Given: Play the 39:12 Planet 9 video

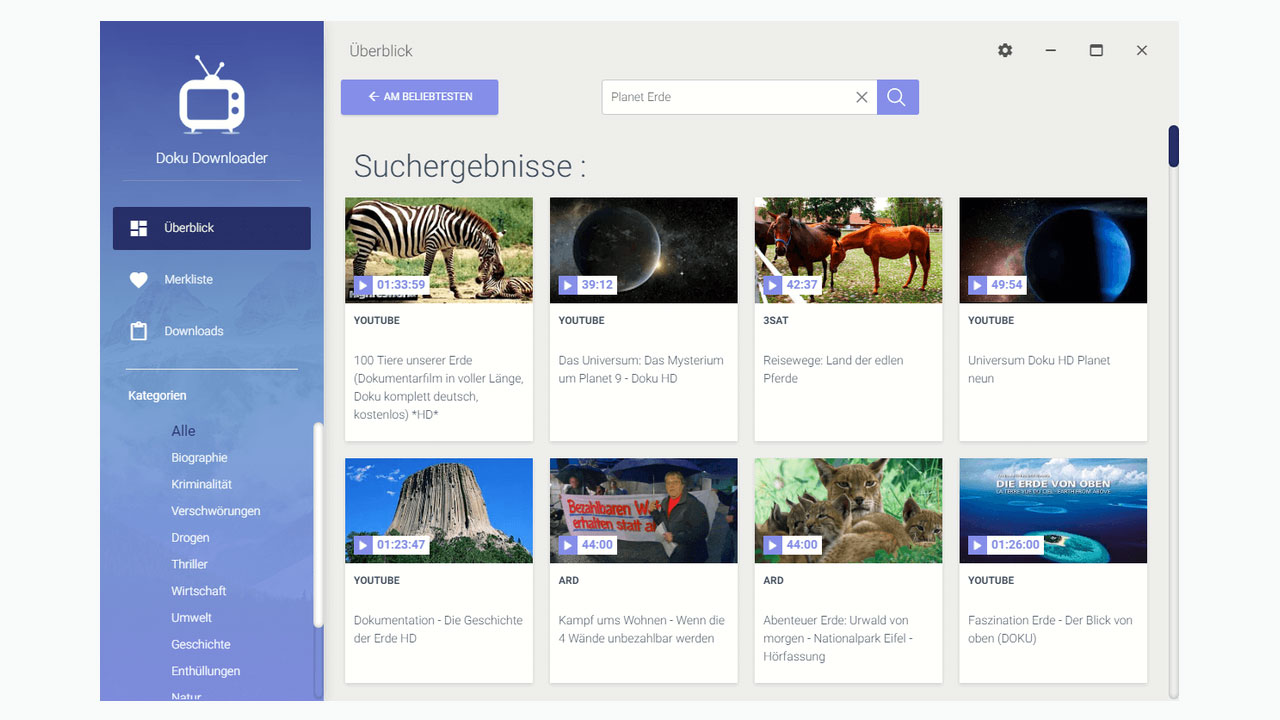Looking at the screenshot, I should tap(567, 285).
